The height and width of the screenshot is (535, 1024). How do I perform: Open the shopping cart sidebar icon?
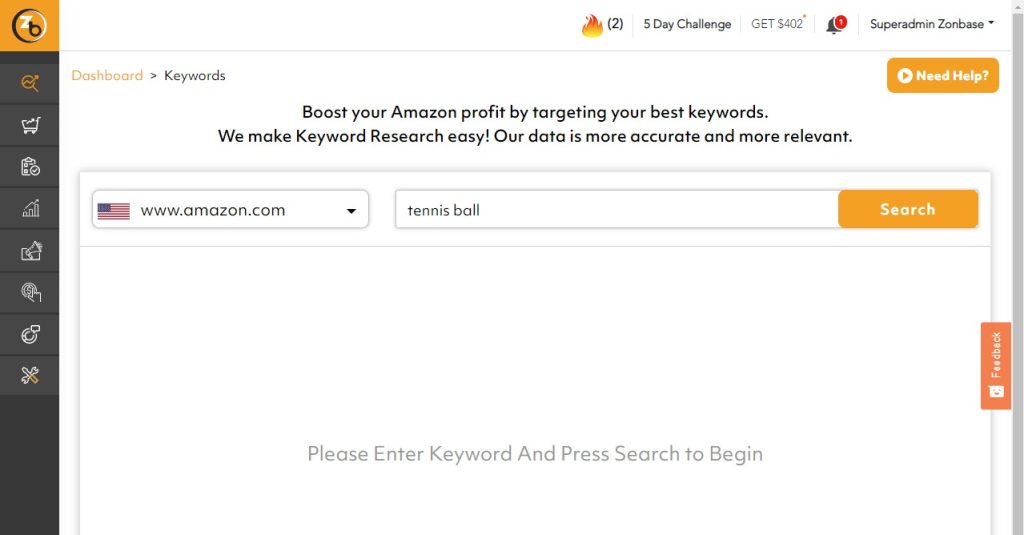click(x=30, y=125)
